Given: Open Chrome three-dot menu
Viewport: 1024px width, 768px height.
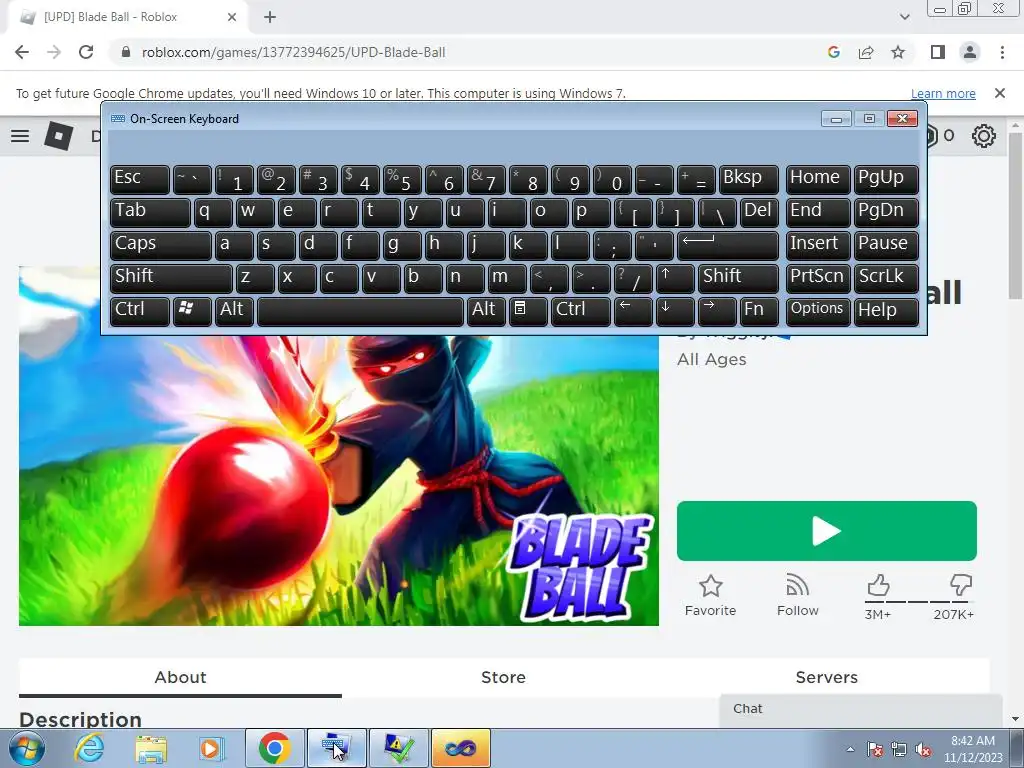Looking at the screenshot, I should tap(1002, 52).
